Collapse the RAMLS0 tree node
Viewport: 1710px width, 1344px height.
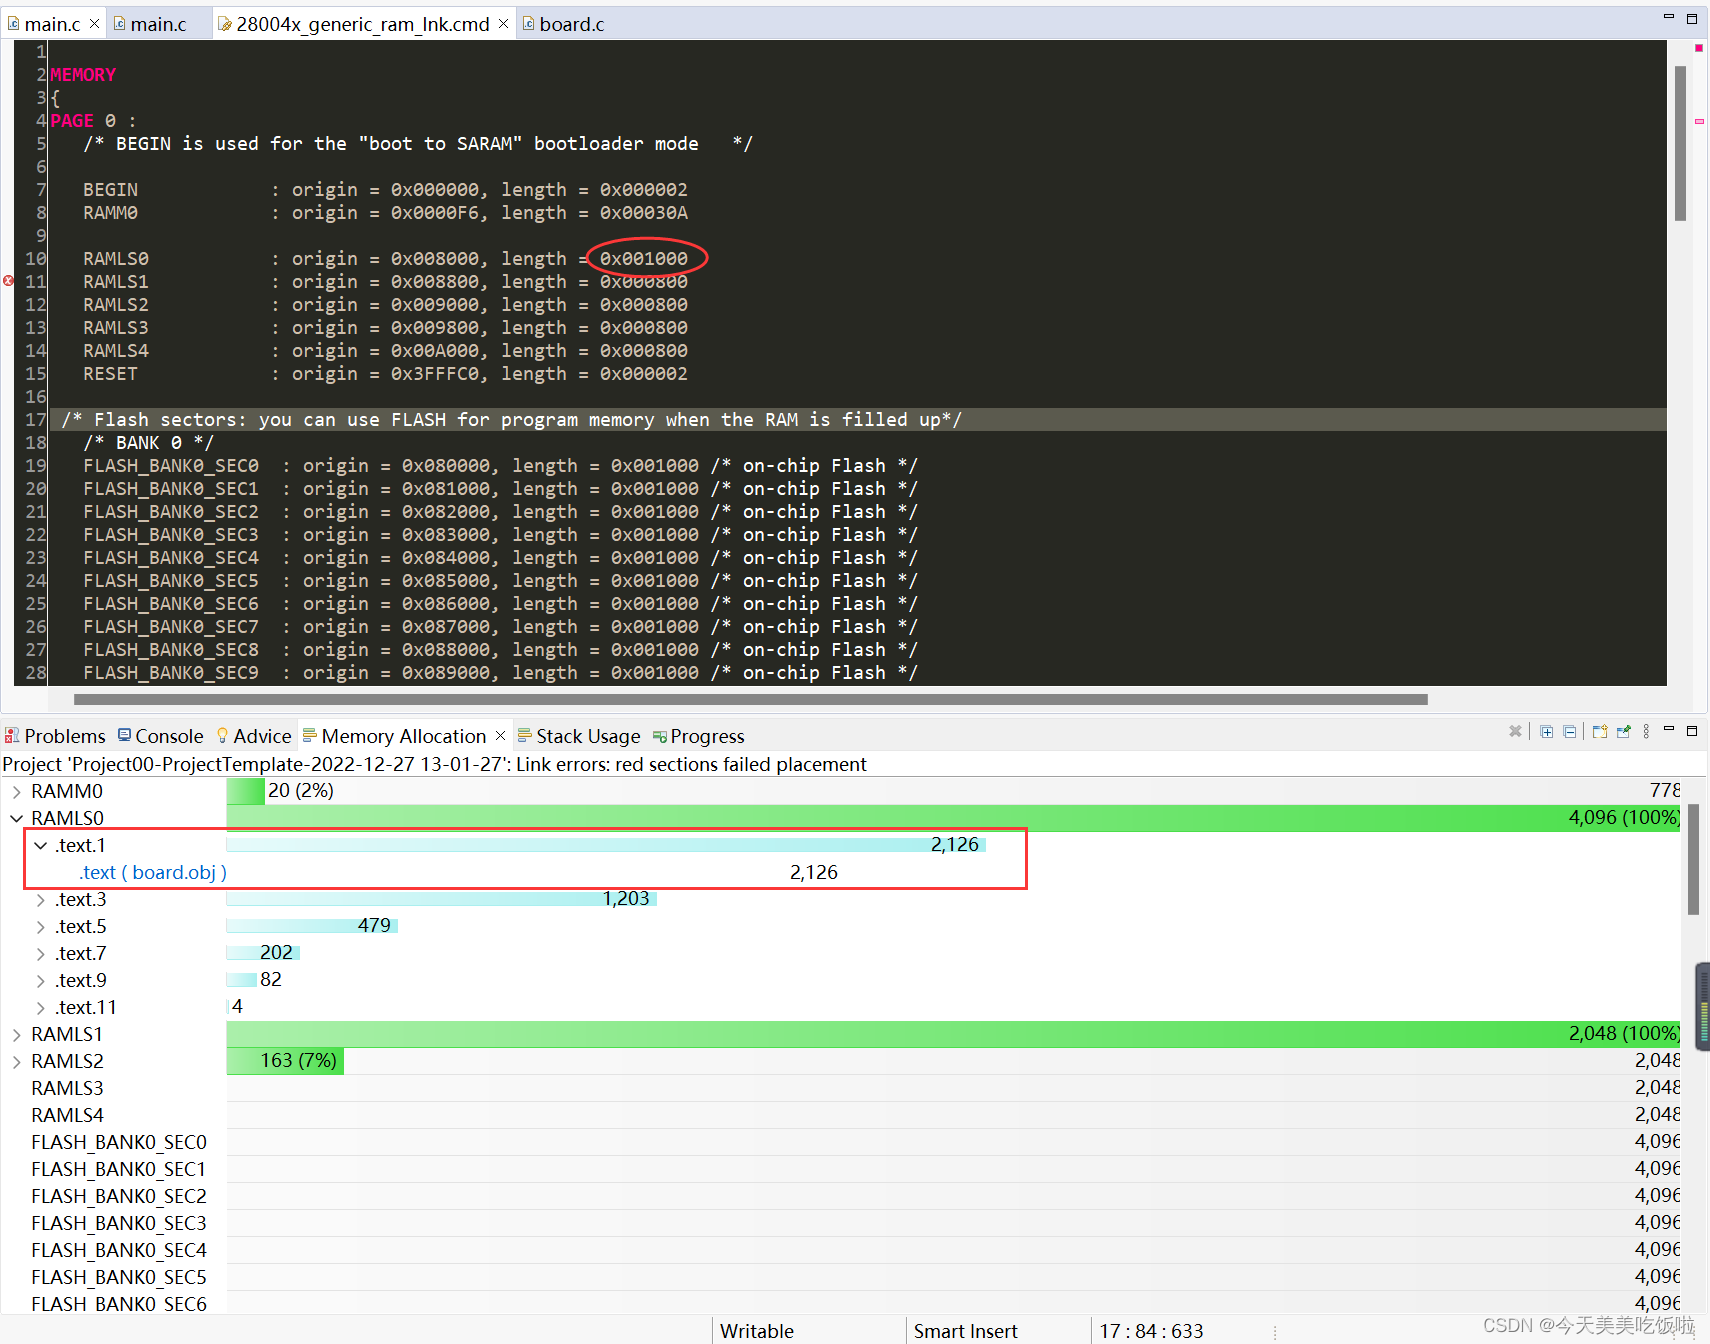coord(17,817)
